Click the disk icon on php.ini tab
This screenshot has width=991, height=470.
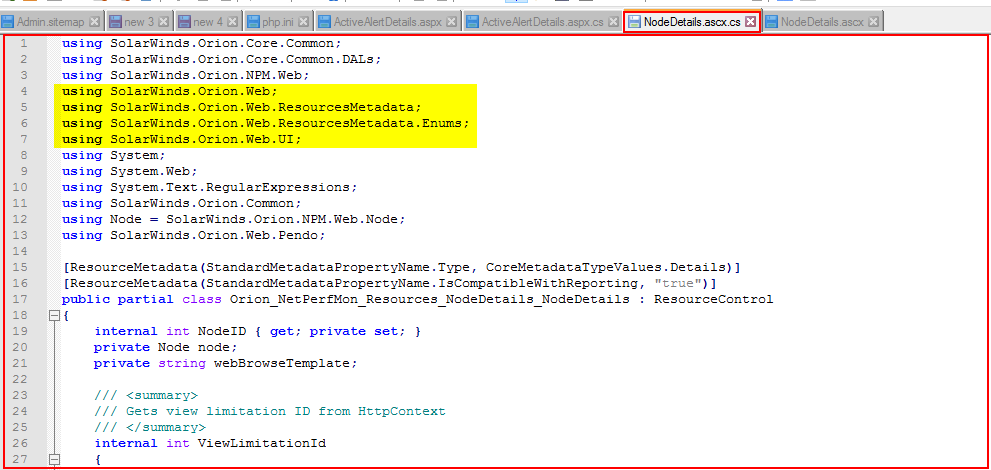[x=253, y=22]
